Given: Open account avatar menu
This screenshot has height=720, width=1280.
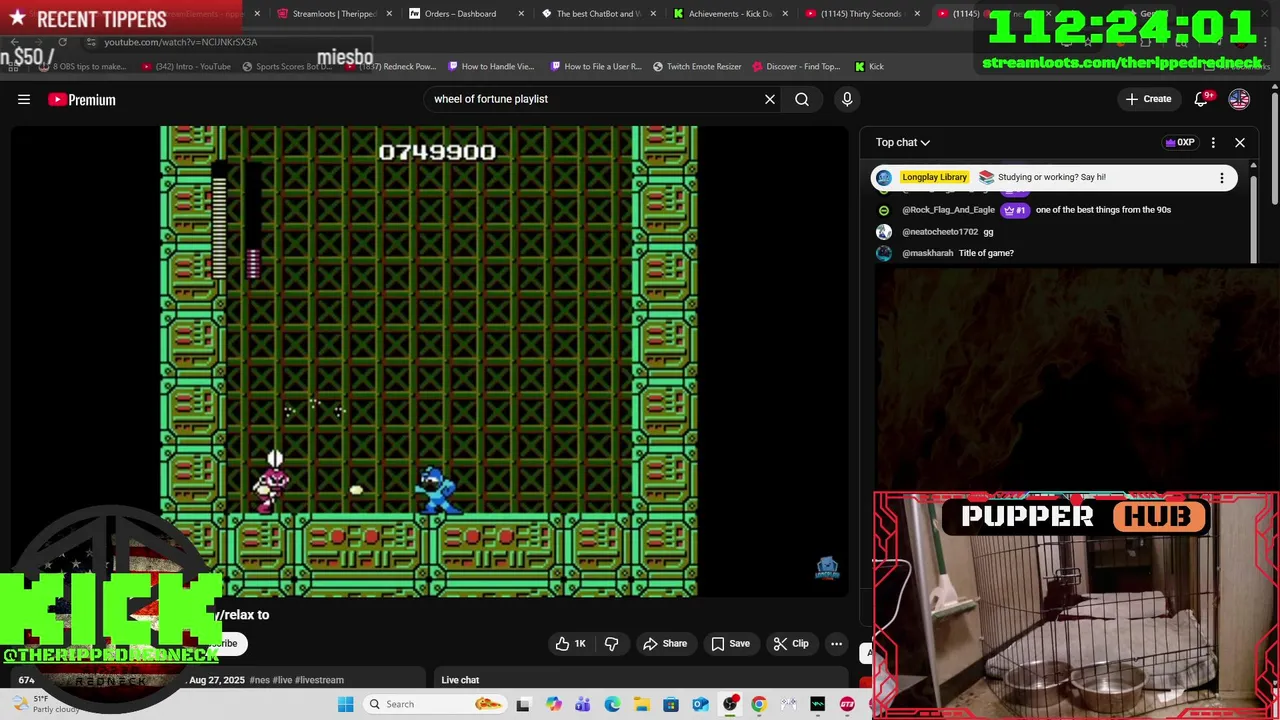Looking at the screenshot, I should click(x=1239, y=99).
